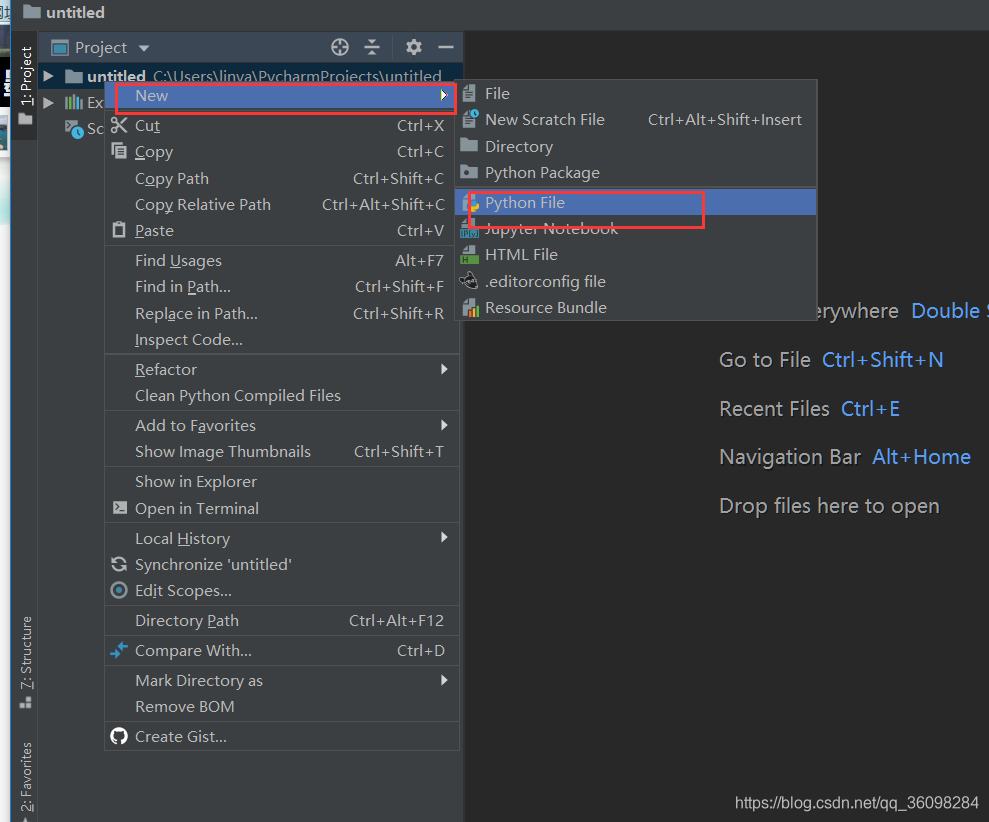This screenshot has height=822, width=989.
Task: Open the 1: Project side tab
Action: coord(25,84)
